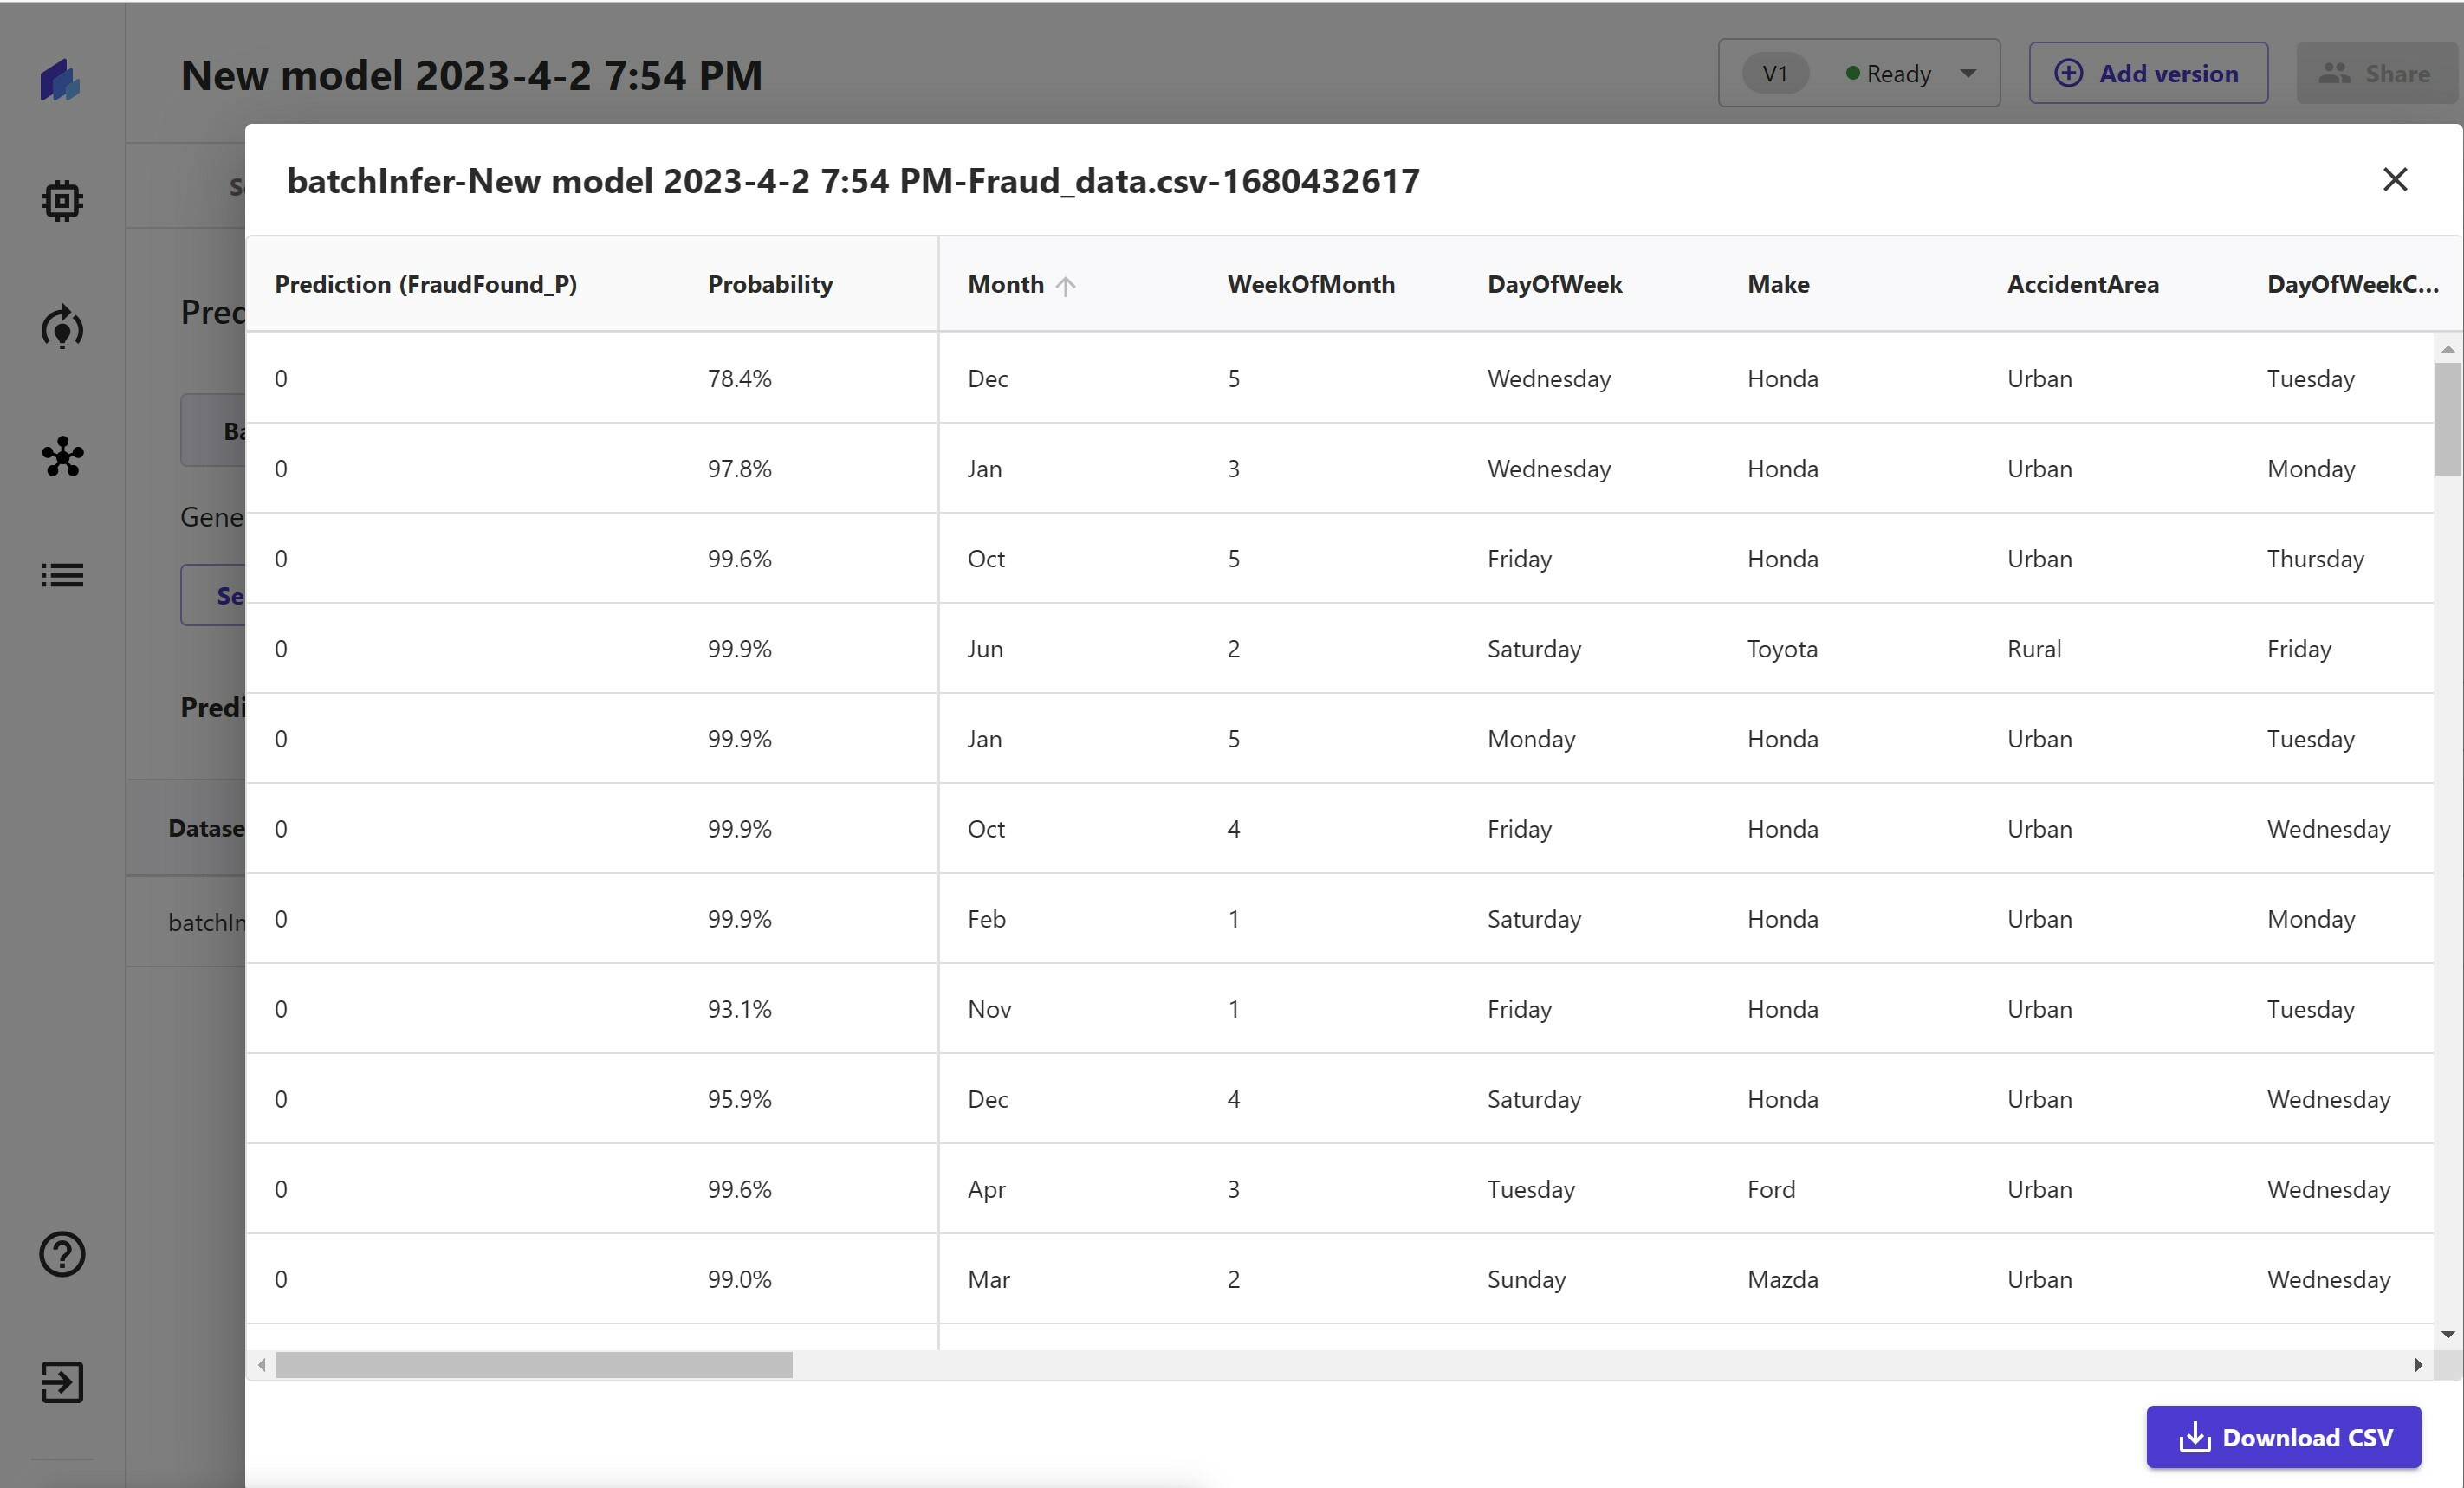This screenshot has width=2464, height=1488.
Task: Click the Month sort arrow icon
Action: click(1066, 286)
